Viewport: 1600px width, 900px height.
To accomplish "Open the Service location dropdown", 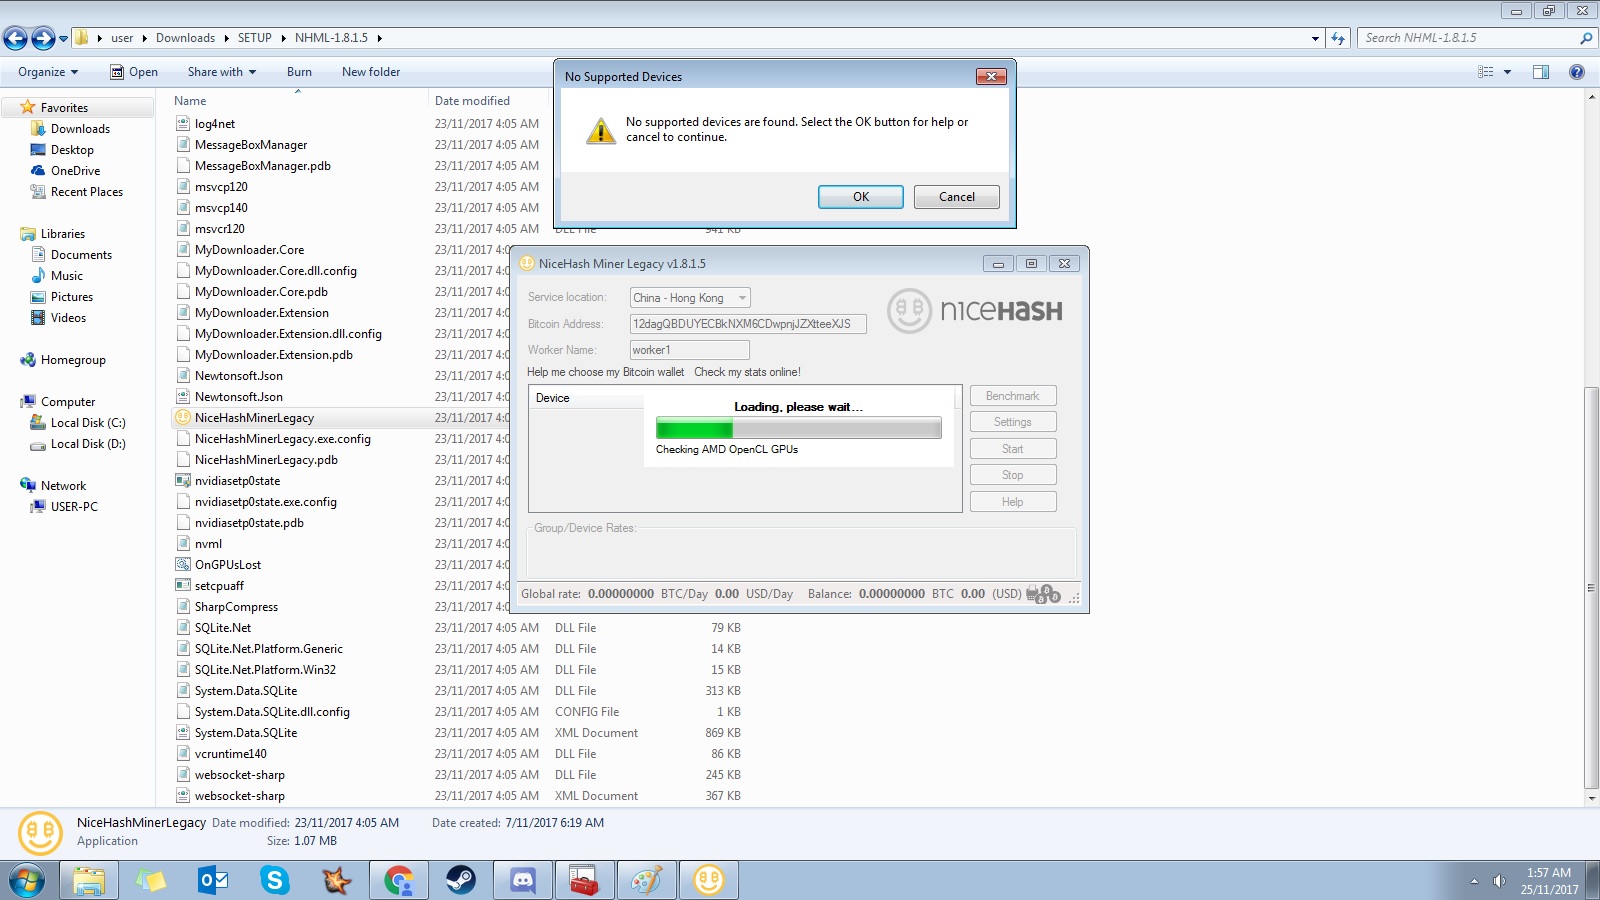I will (x=740, y=297).
